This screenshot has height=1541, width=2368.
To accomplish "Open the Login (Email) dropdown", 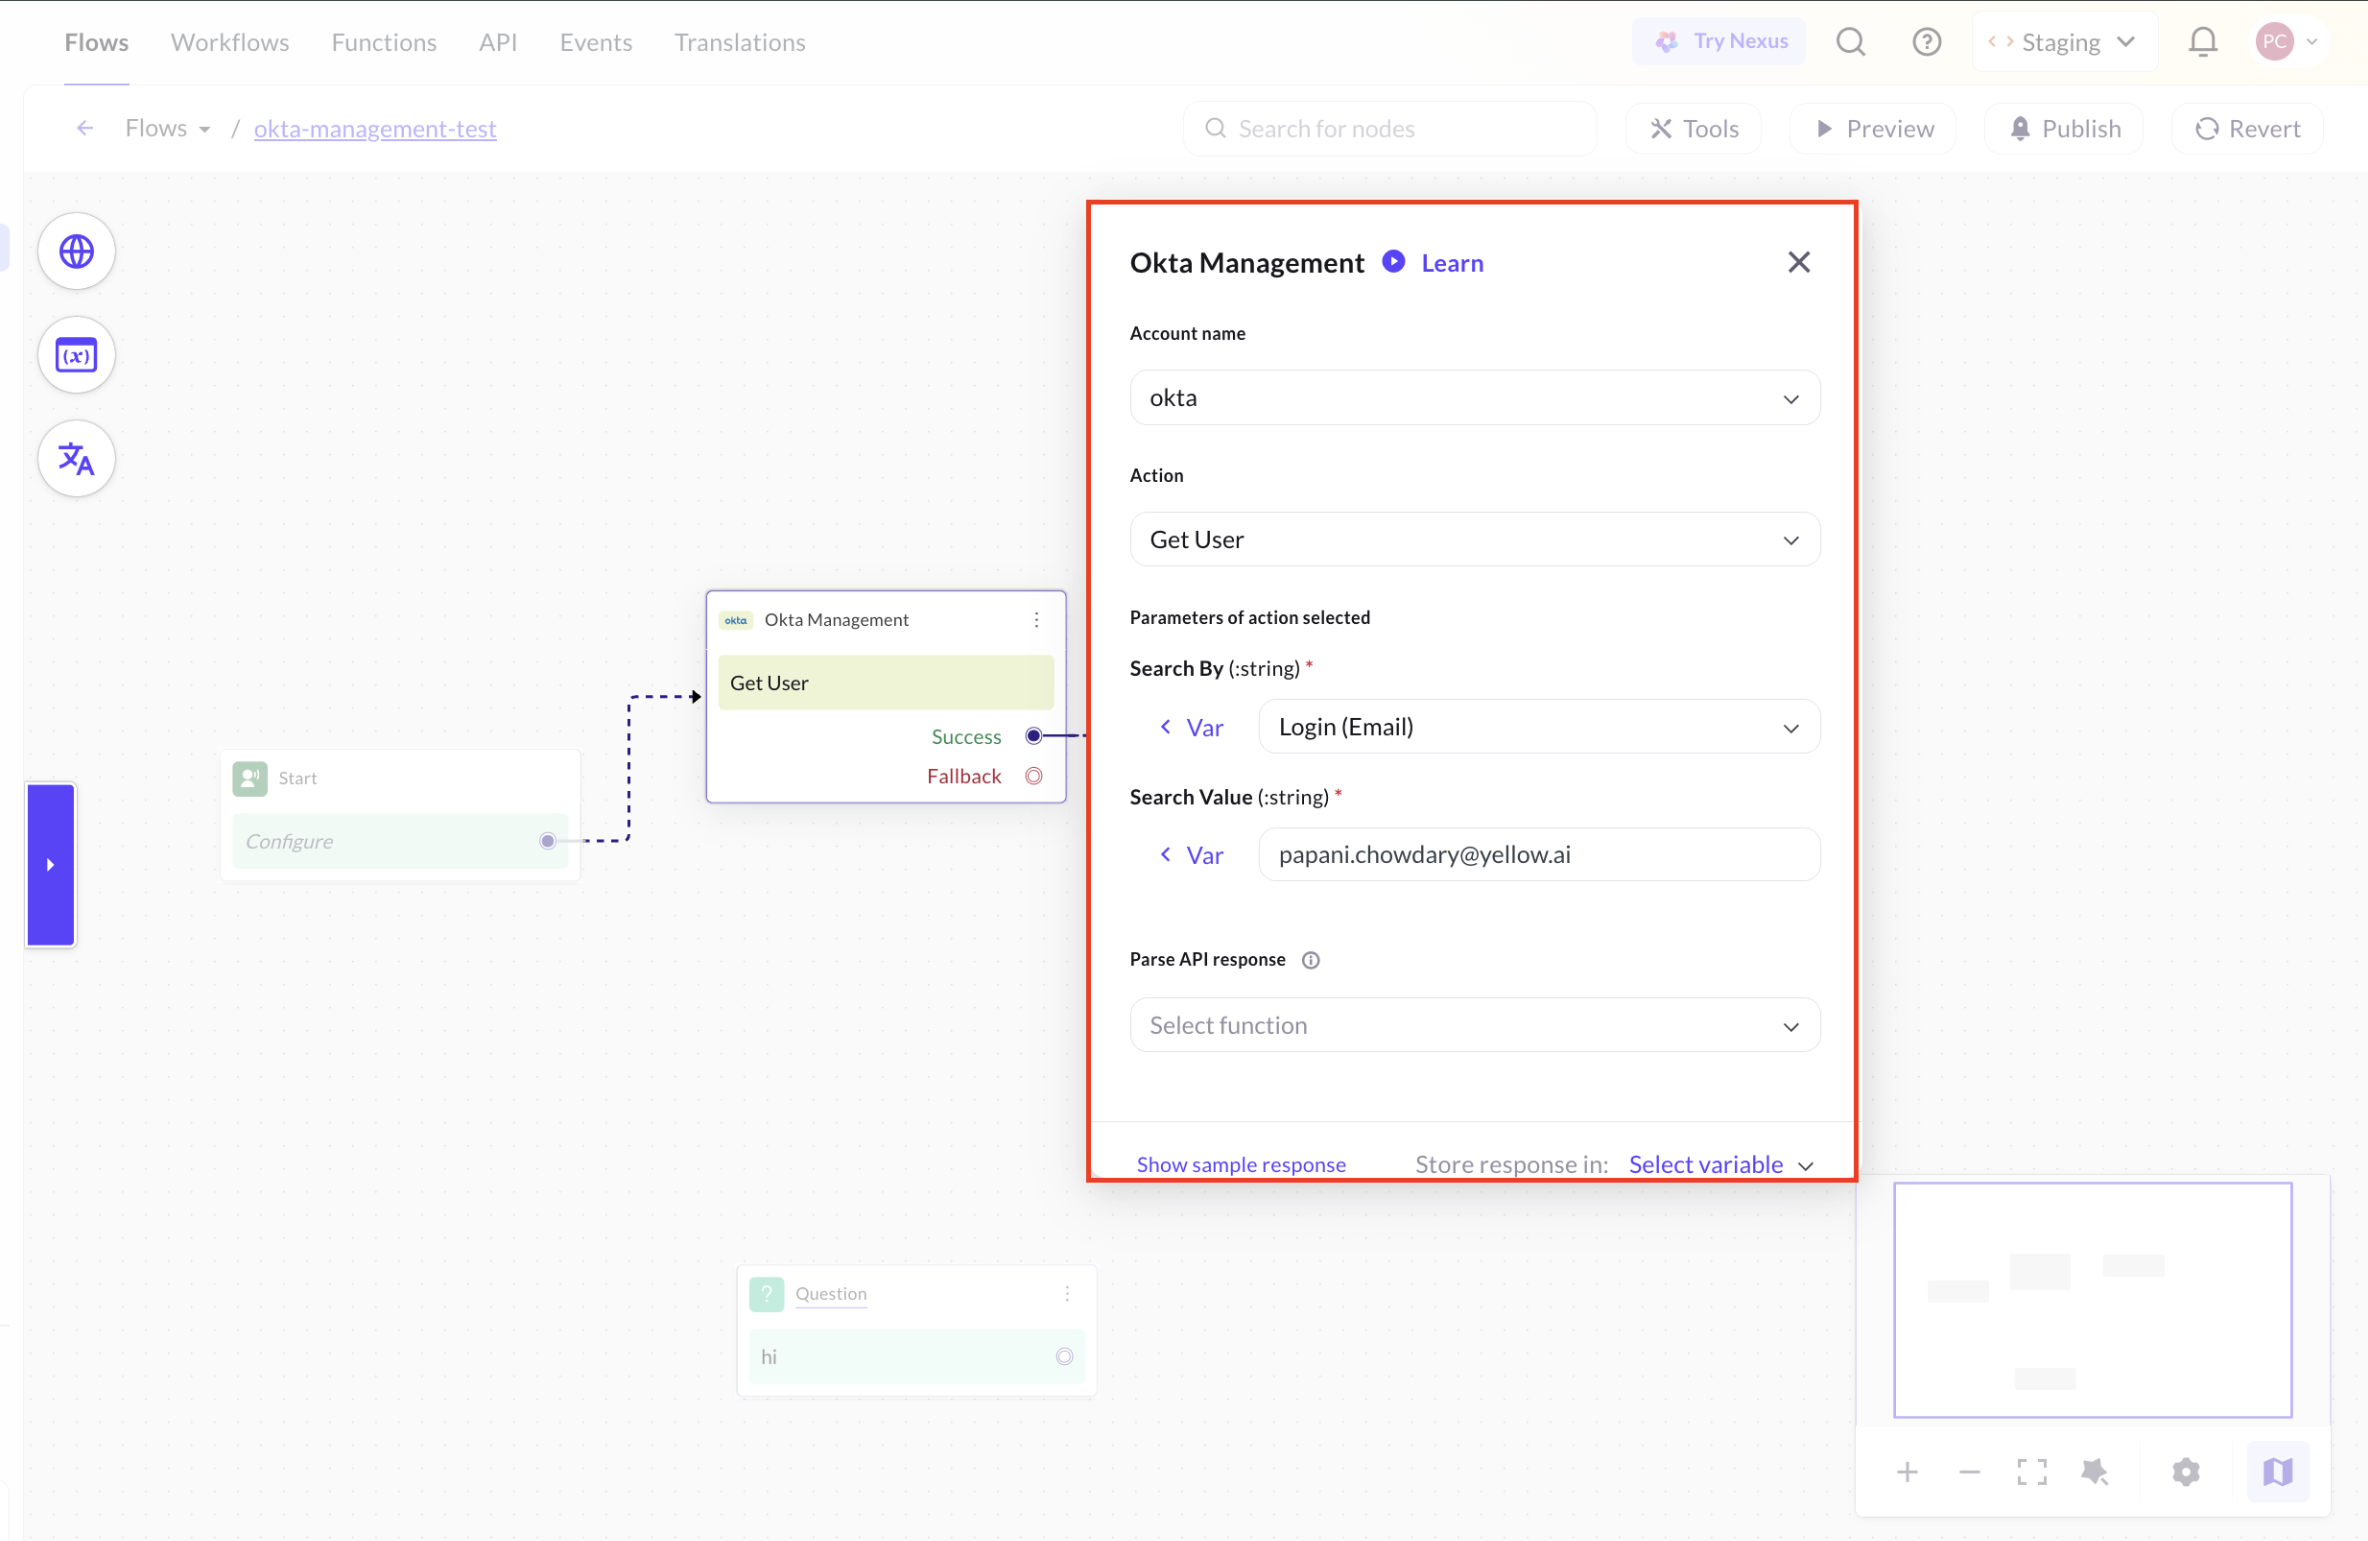I will (x=1539, y=727).
